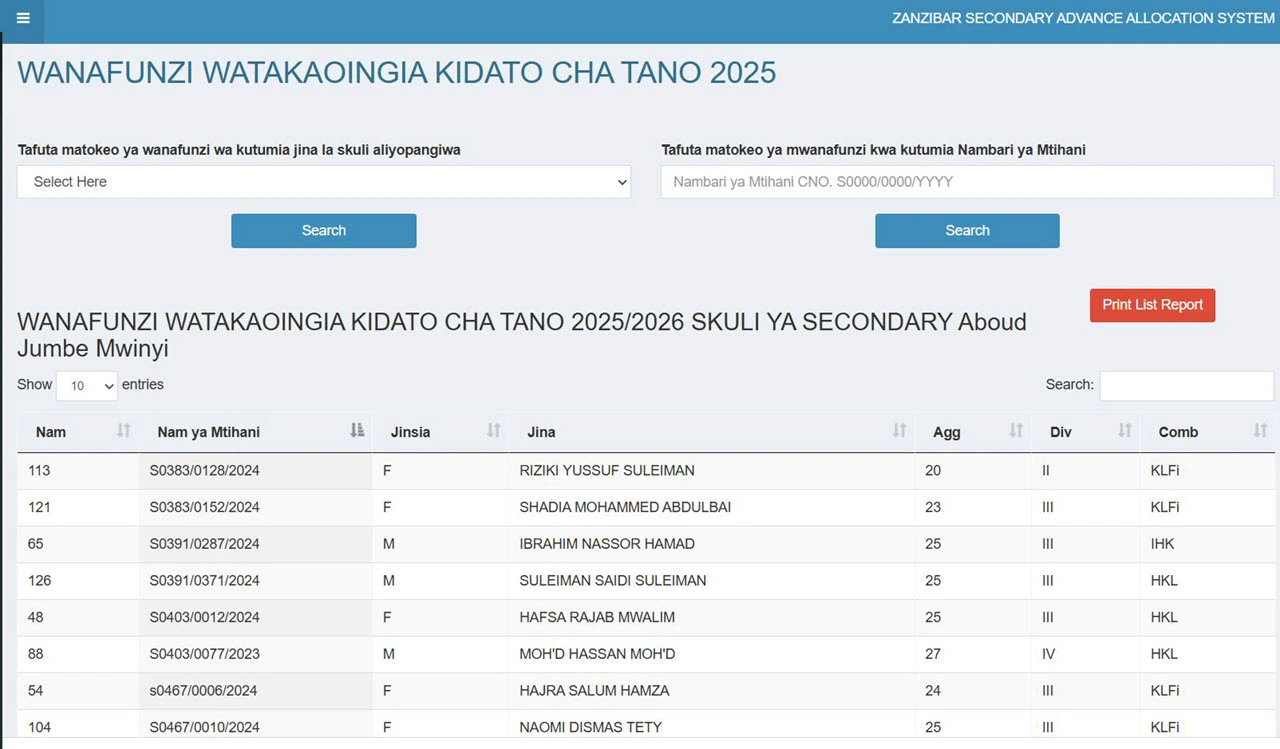Click the Div value IV in Moh'd Hassan row
Image resolution: width=1280 pixels, height=749 pixels.
(1048, 654)
